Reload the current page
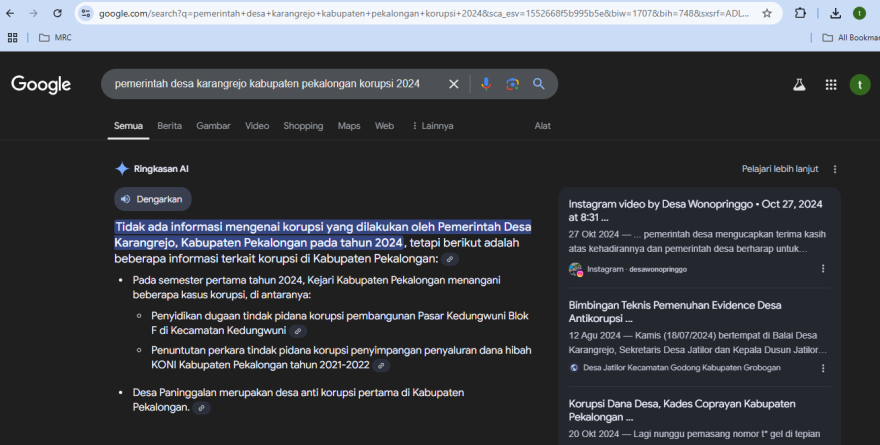 [57, 13]
